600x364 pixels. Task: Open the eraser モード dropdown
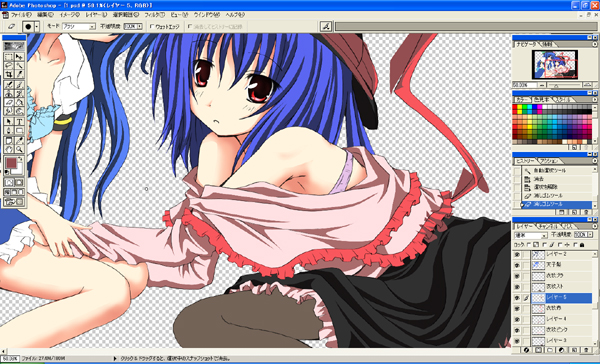tap(92, 27)
